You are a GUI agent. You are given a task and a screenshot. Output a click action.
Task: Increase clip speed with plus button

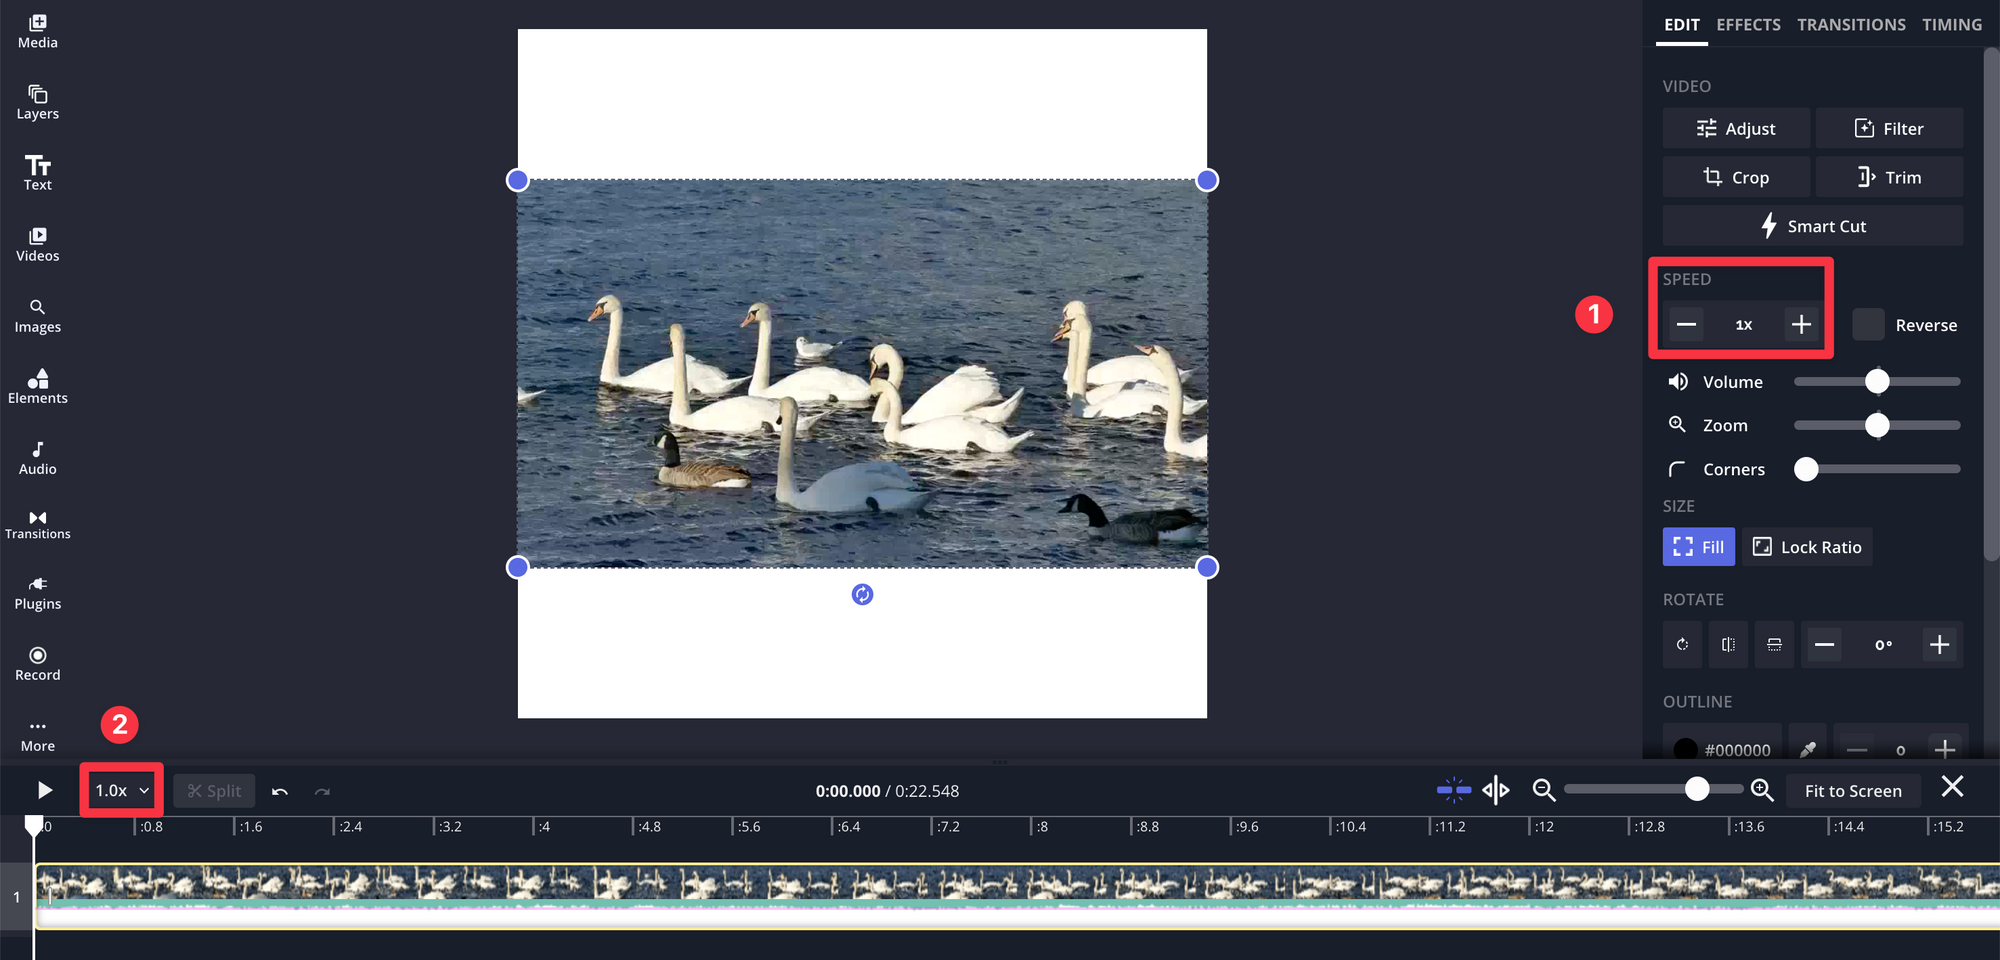point(1801,325)
